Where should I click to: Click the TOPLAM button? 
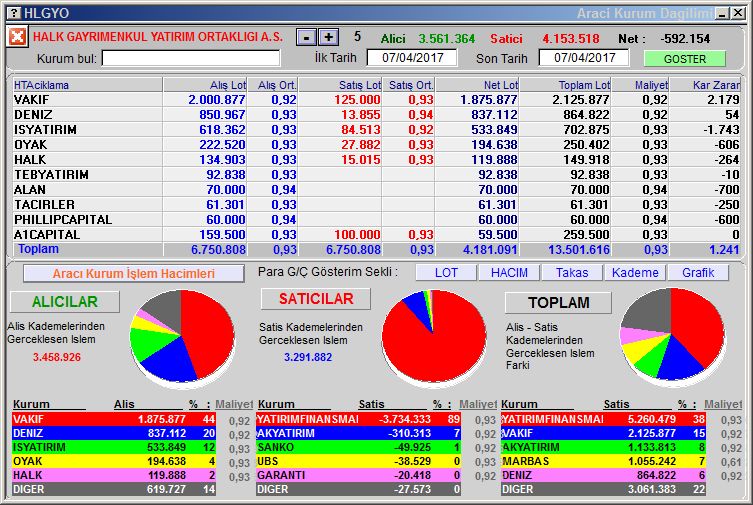click(559, 303)
